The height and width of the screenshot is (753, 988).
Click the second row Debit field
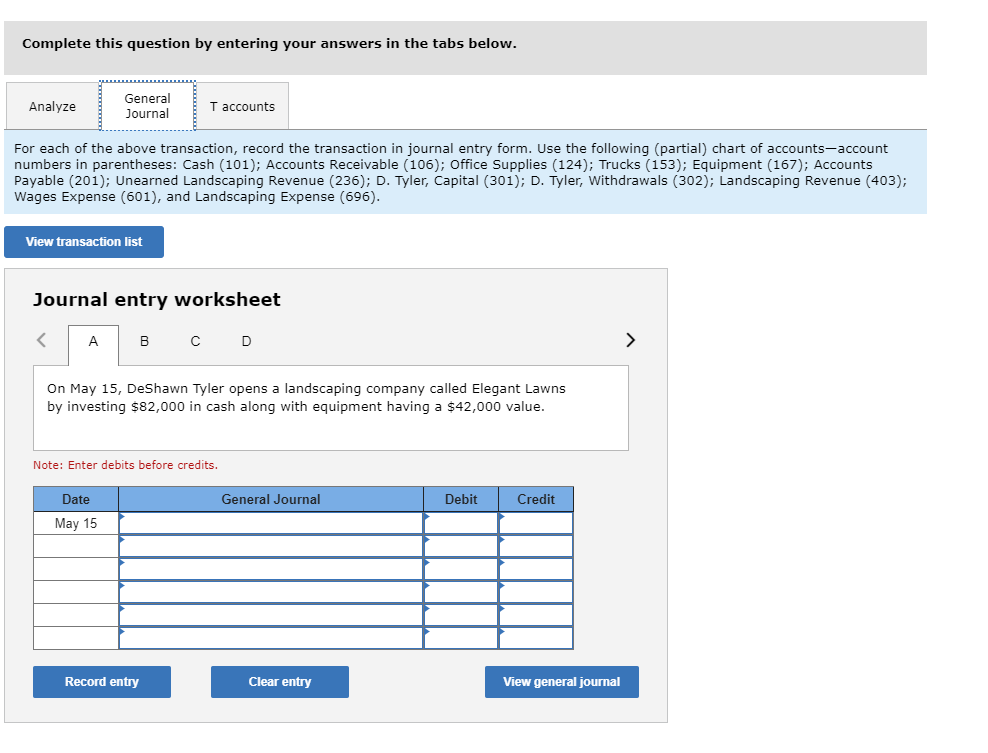[x=461, y=546]
